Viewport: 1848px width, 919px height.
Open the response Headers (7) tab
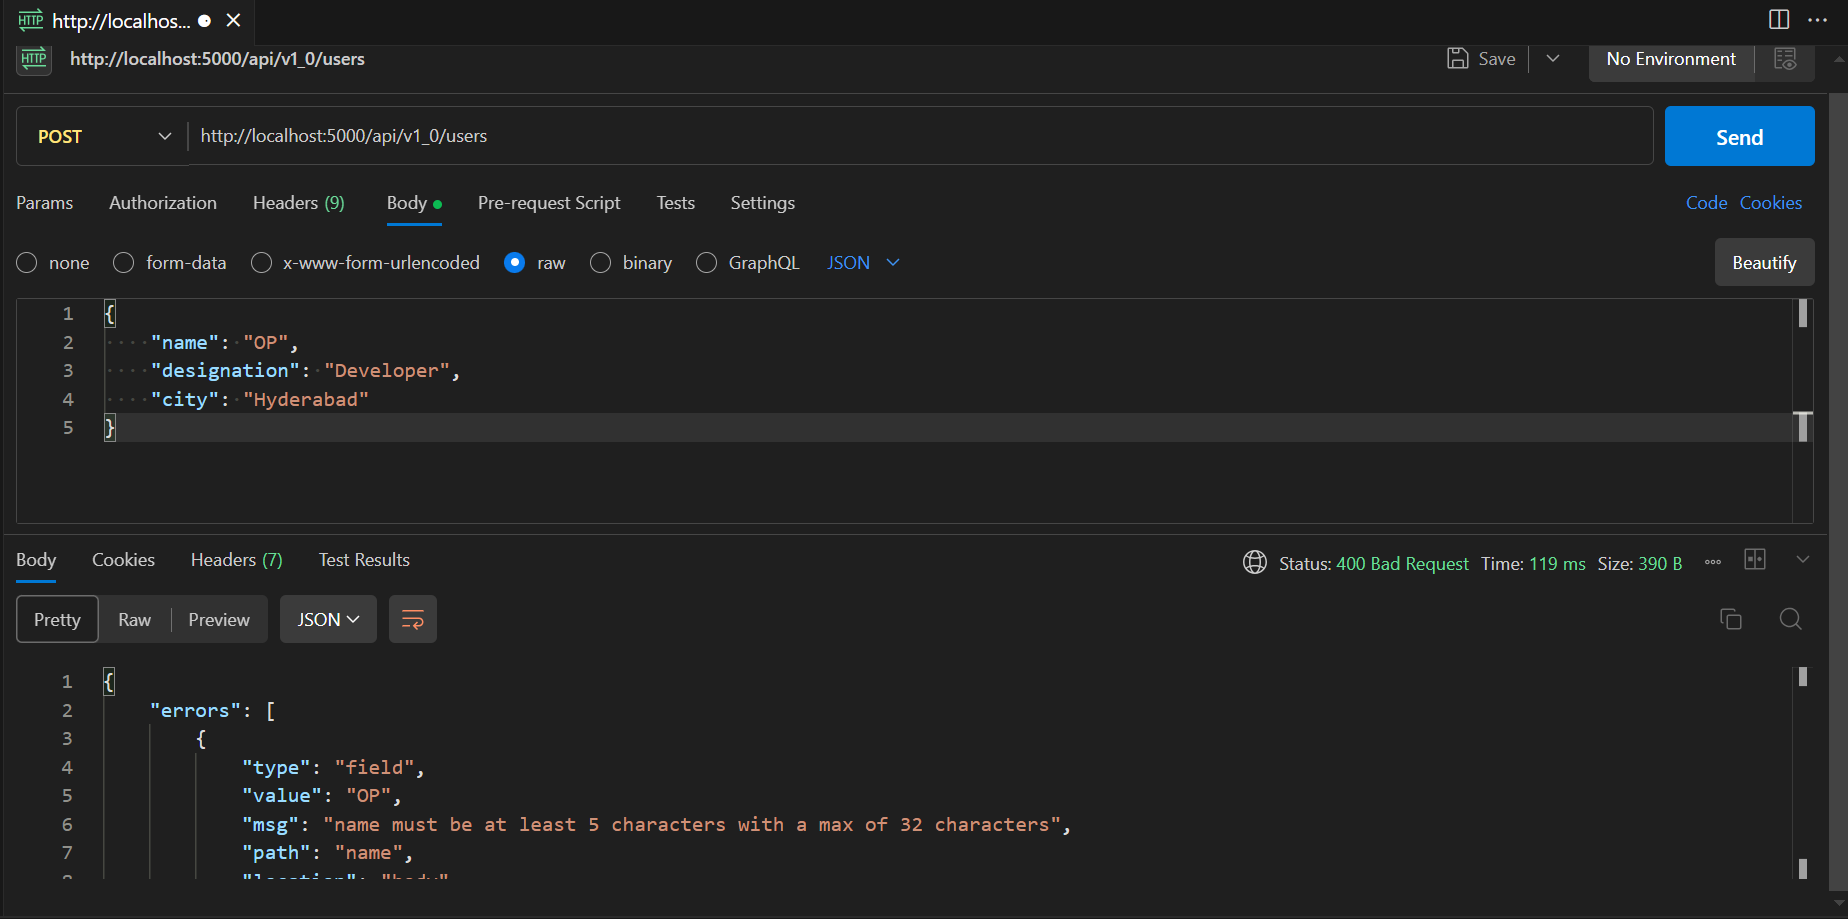coord(237,560)
